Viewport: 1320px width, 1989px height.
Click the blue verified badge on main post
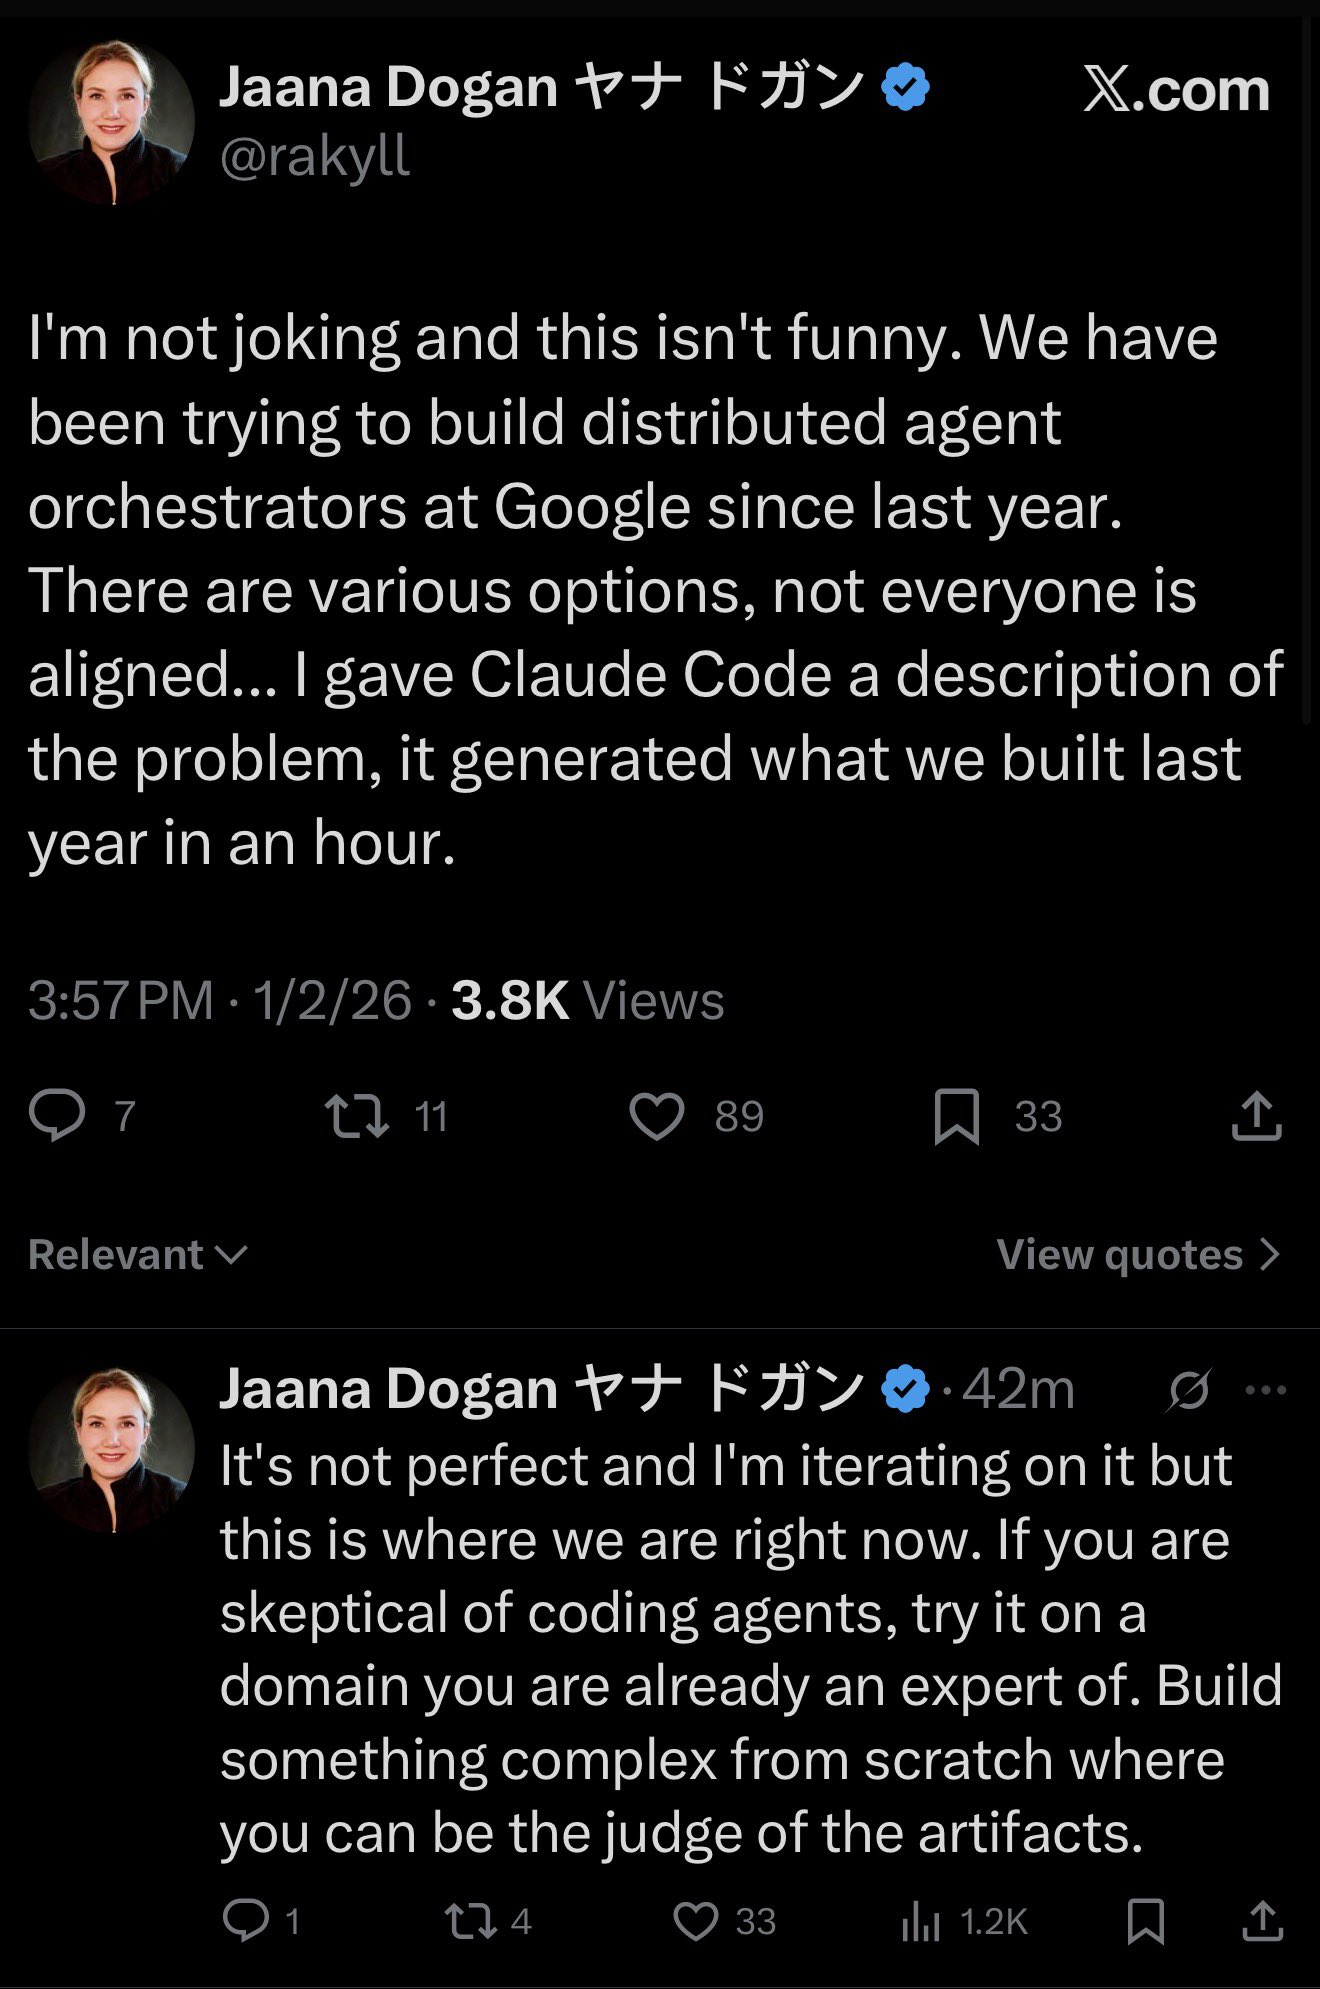click(x=906, y=88)
